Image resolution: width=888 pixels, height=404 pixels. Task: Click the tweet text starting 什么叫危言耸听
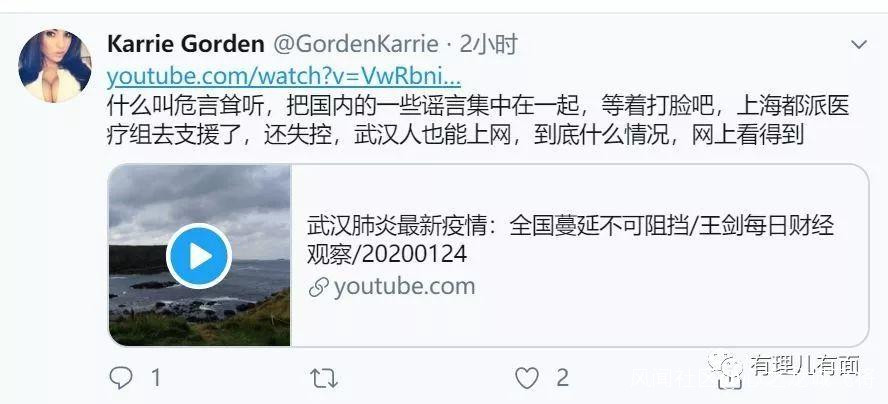click(x=478, y=121)
